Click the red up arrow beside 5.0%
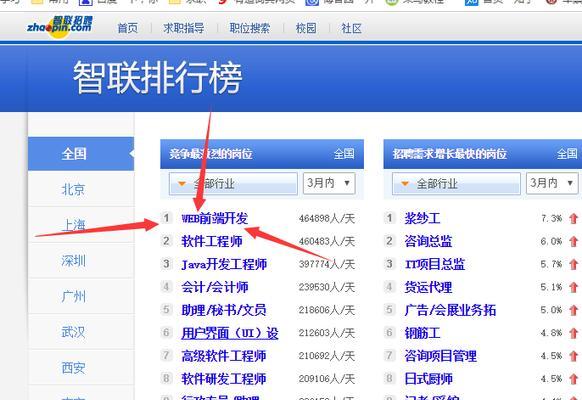 click(x=573, y=310)
